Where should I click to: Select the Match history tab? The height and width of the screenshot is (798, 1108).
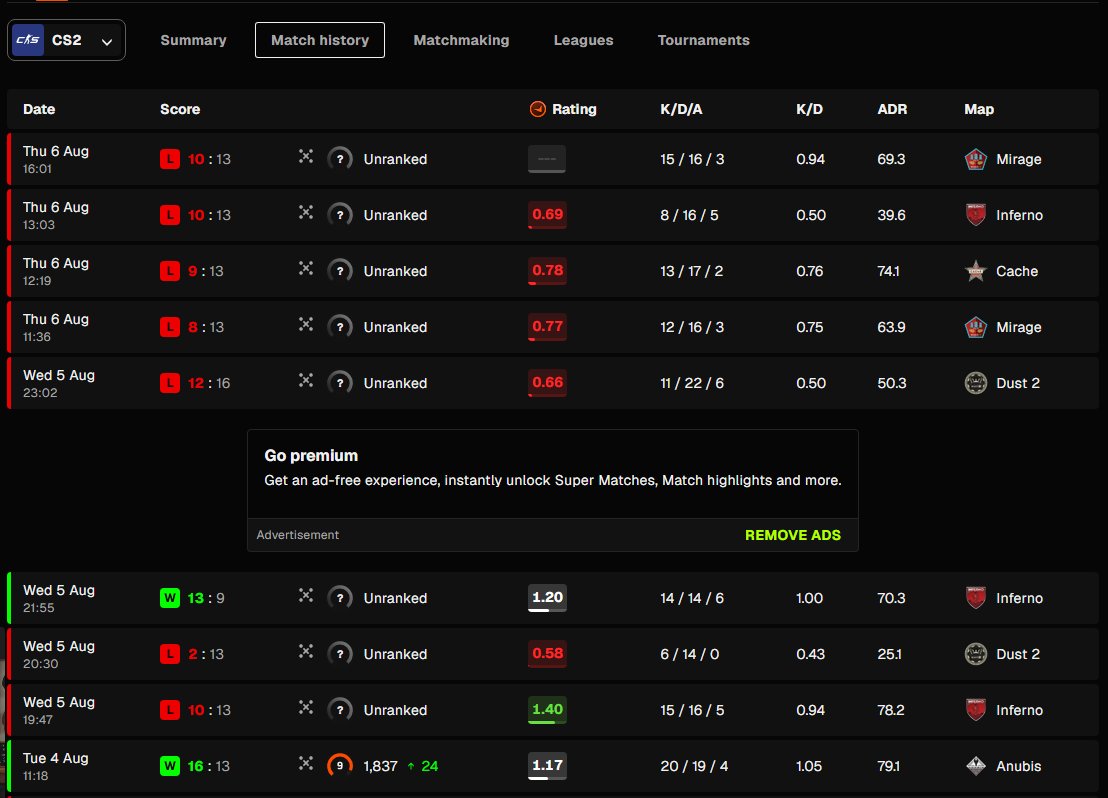319,40
